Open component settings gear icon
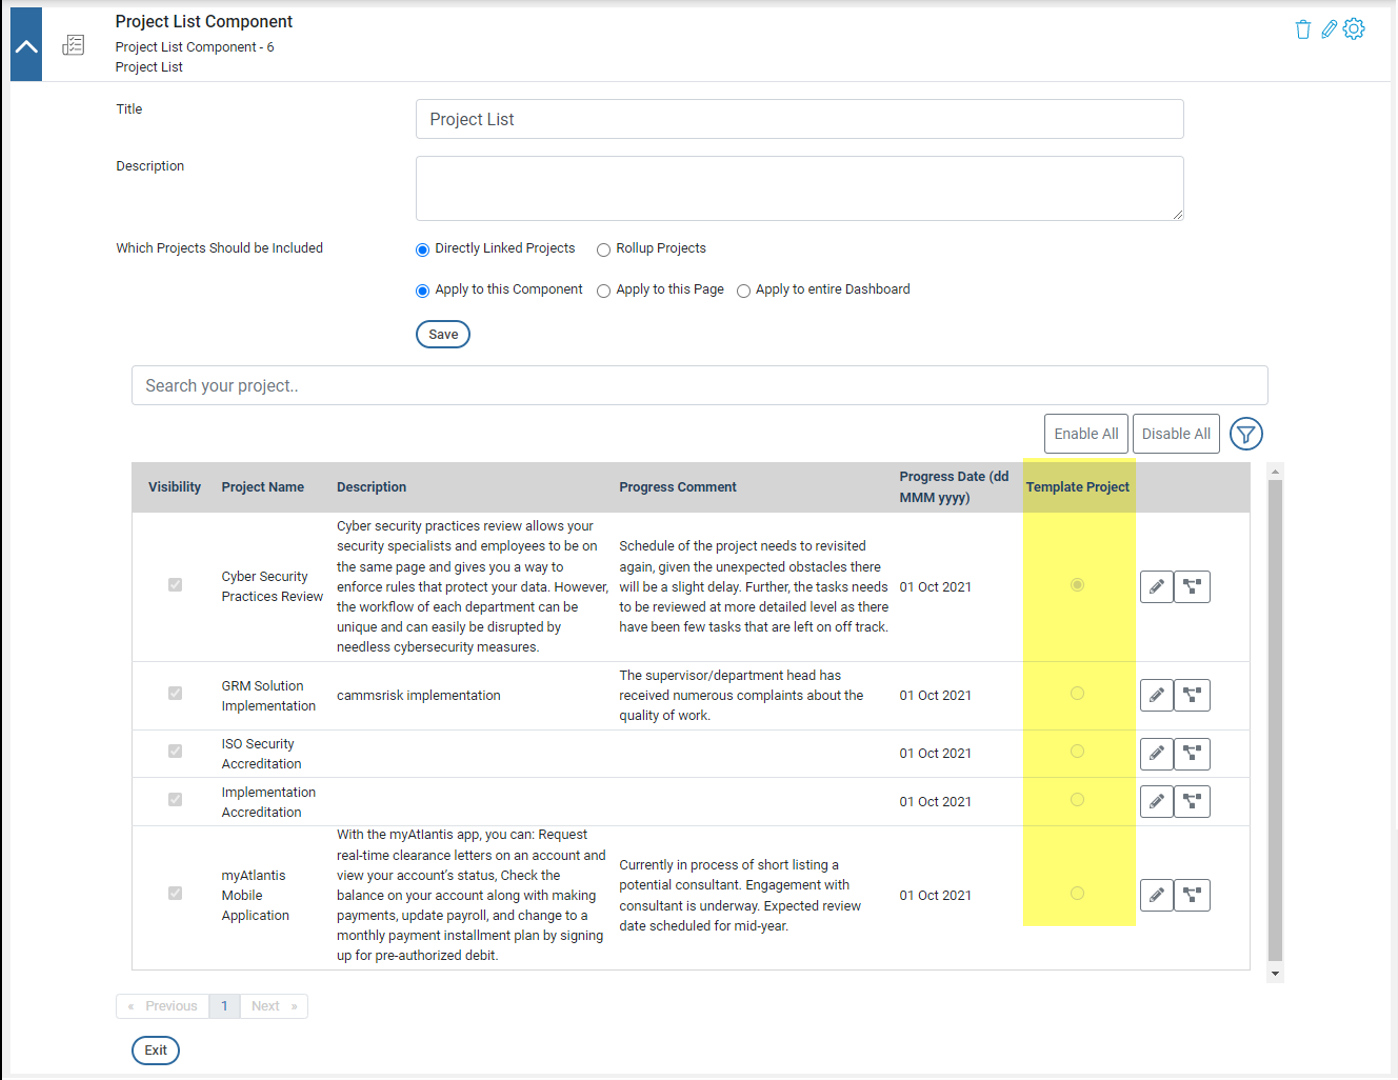The image size is (1398, 1080). (1354, 29)
